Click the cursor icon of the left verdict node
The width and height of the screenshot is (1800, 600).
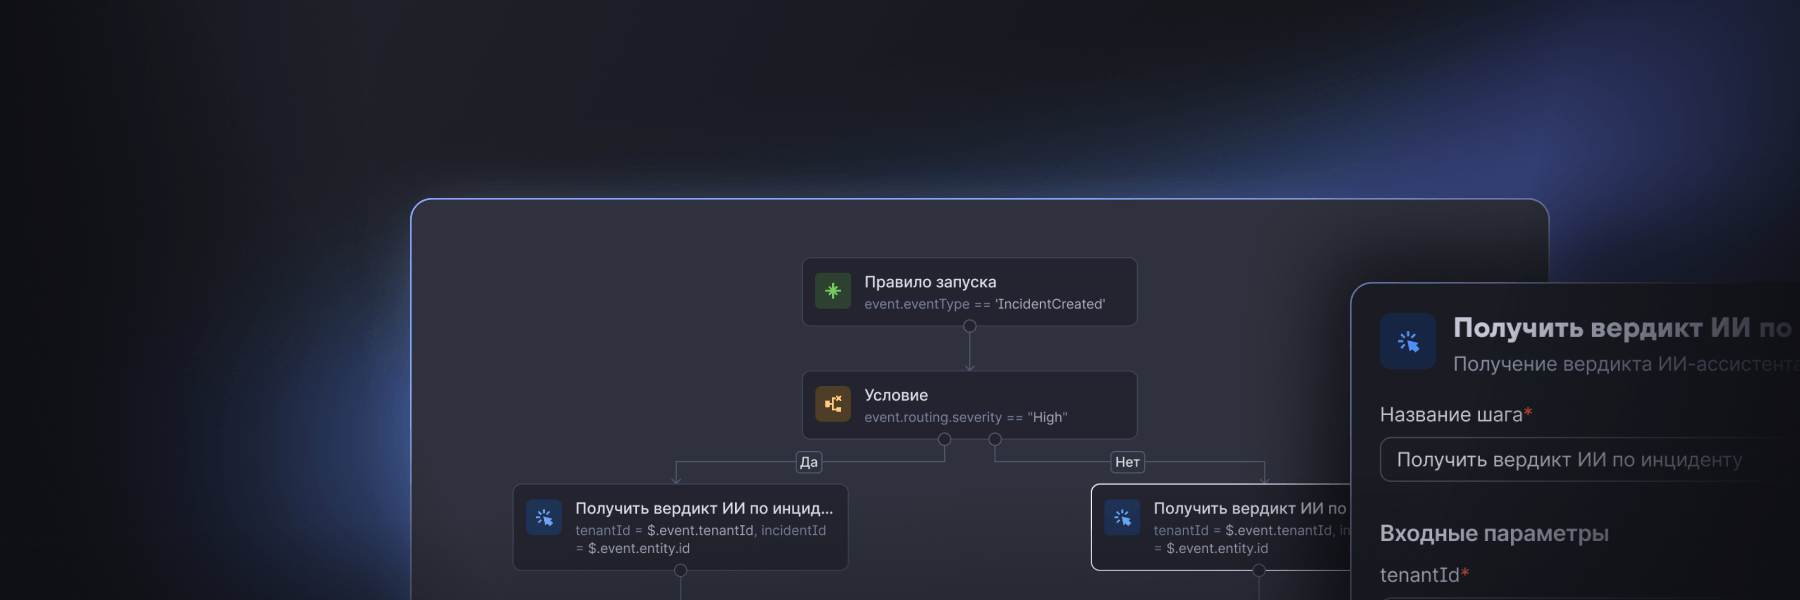(x=544, y=517)
